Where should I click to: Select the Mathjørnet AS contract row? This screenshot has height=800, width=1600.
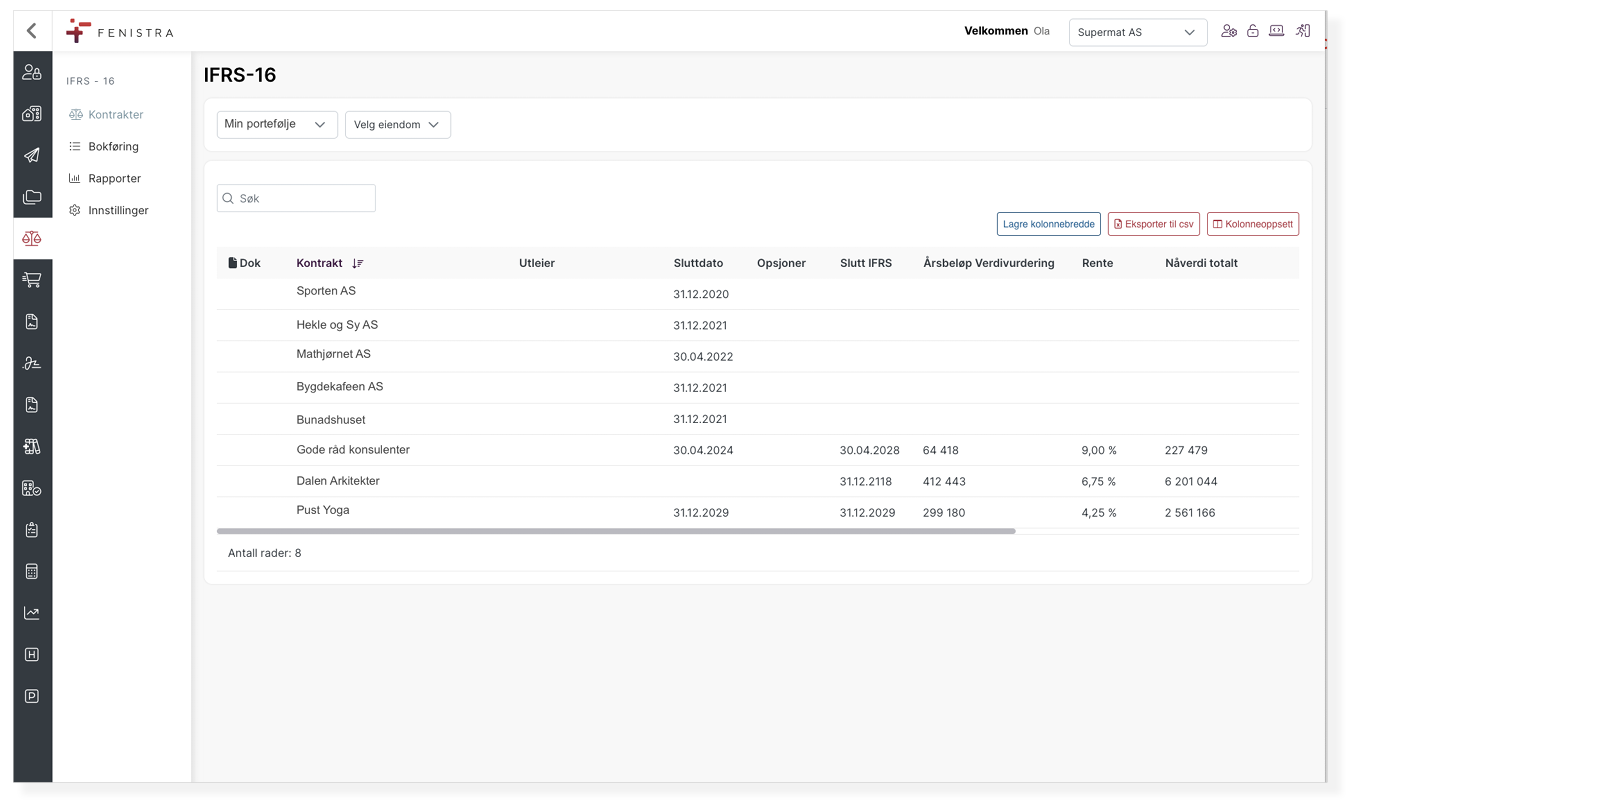[x=758, y=356]
